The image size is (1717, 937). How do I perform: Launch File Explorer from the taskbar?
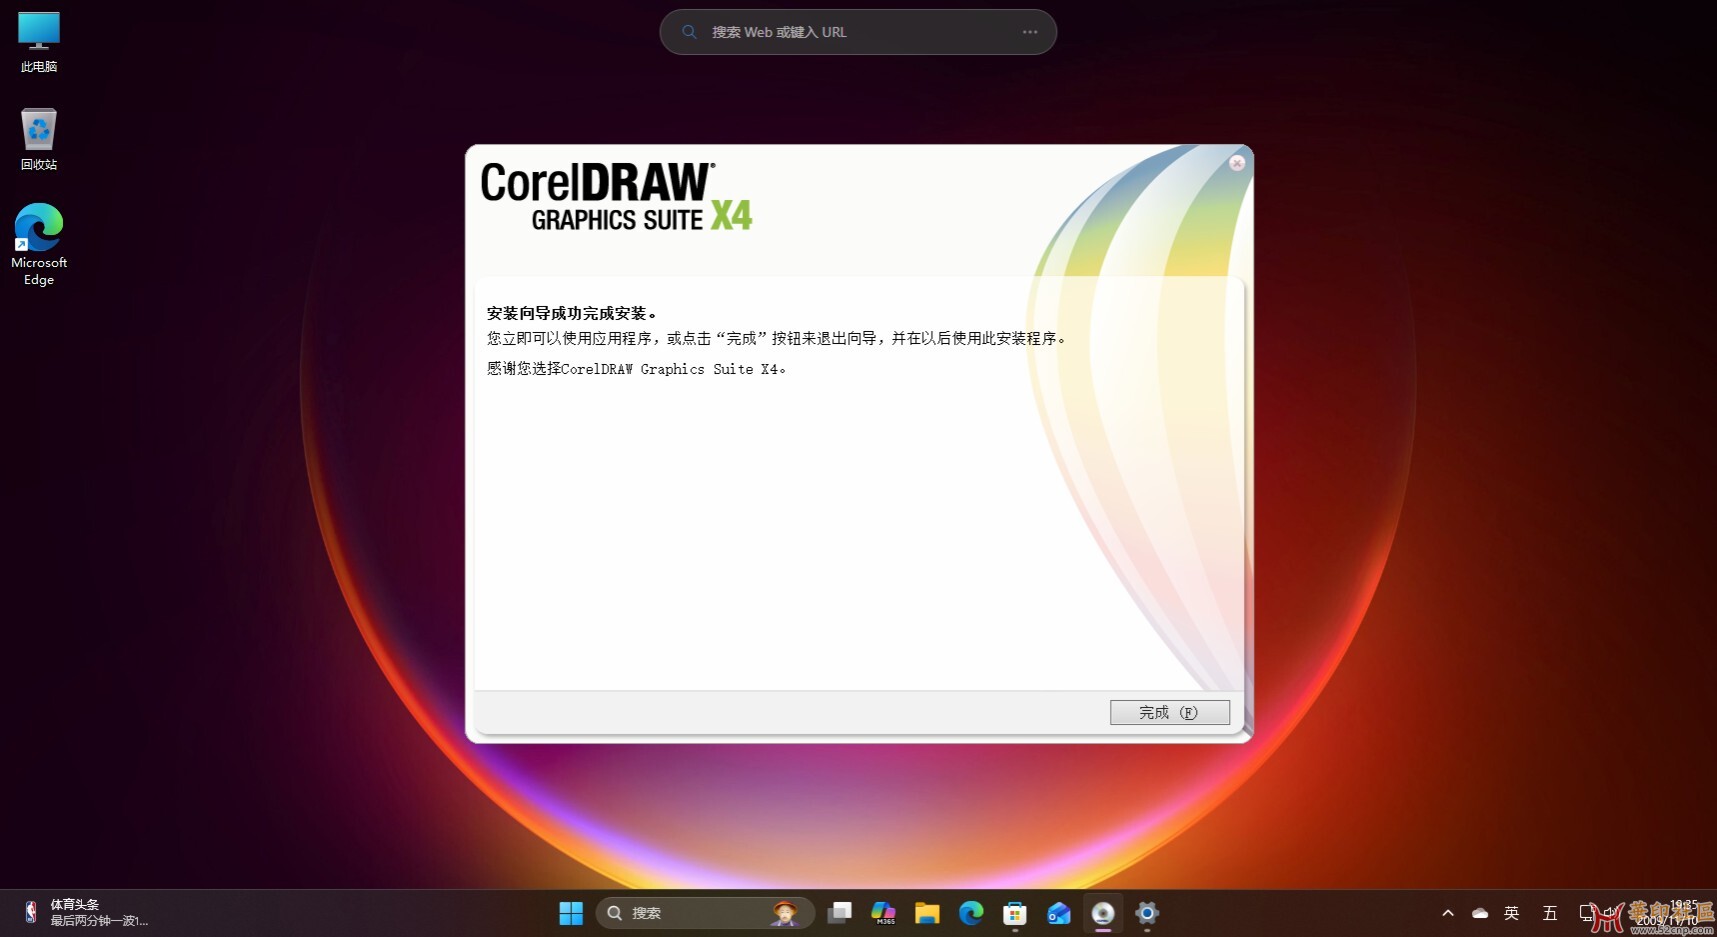pos(927,913)
